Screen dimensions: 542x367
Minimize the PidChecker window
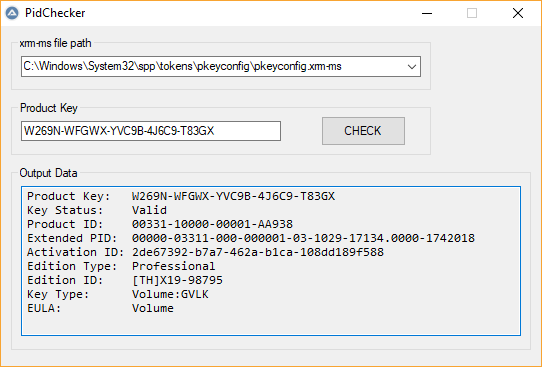click(427, 13)
